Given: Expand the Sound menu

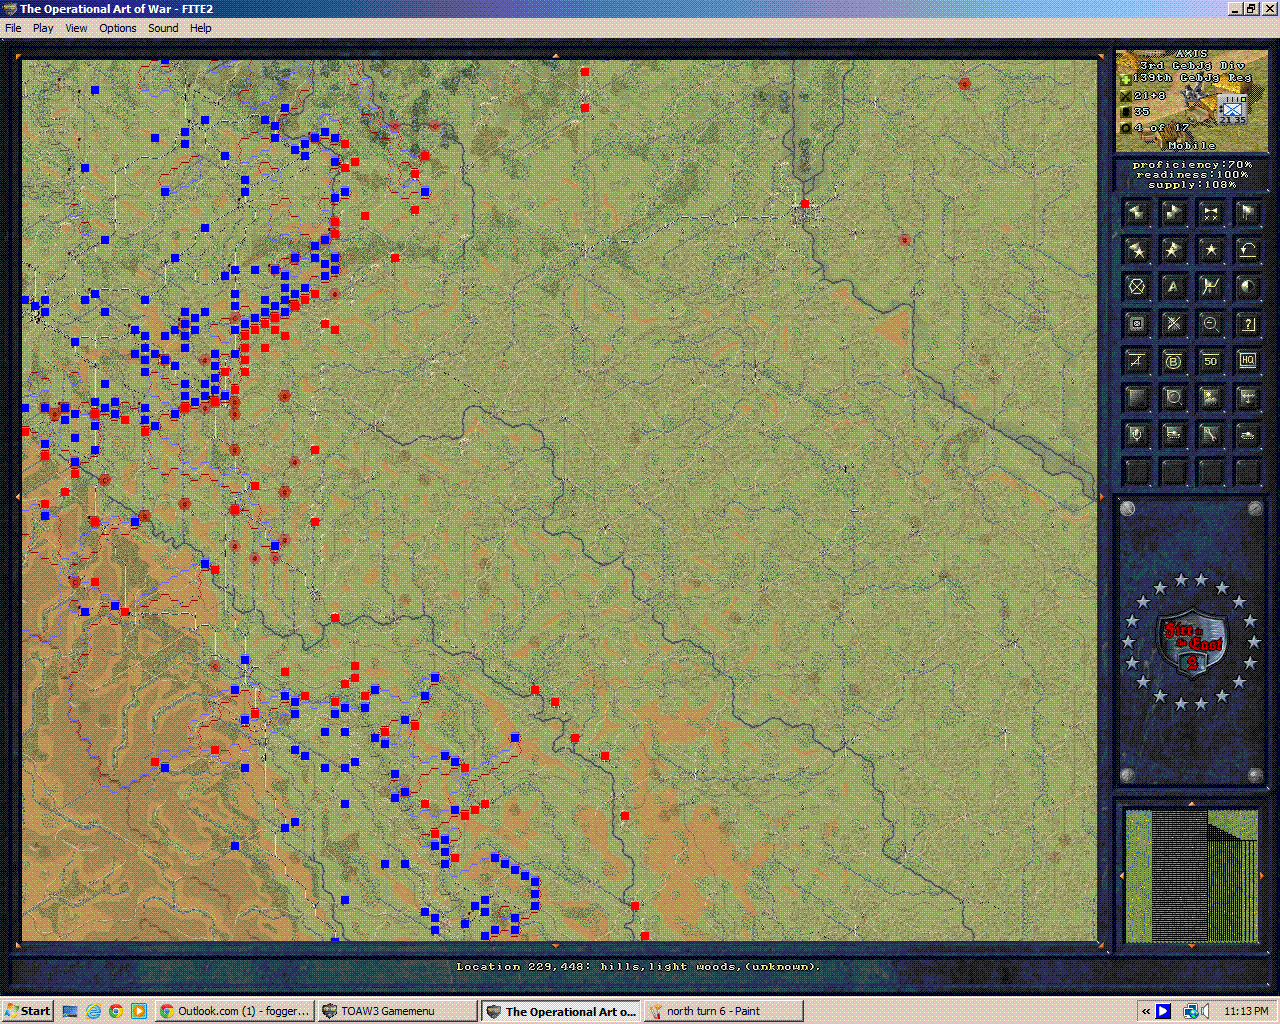Looking at the screenshot, I should coord(163,28).
